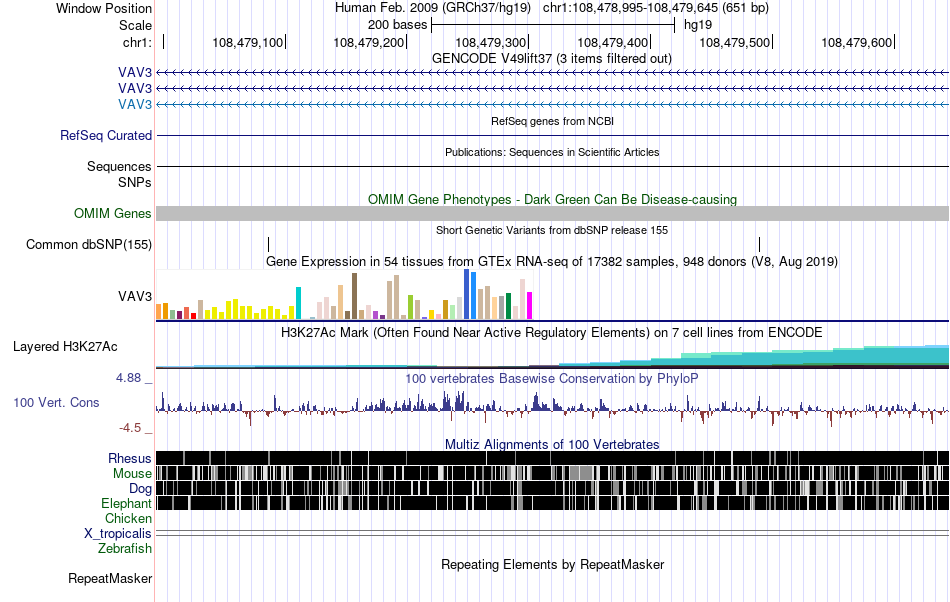Click the 100 Vert. Cons label
The height and width of the screenshot is (602, 950).
pyautogui.click(x=56, y=402)
